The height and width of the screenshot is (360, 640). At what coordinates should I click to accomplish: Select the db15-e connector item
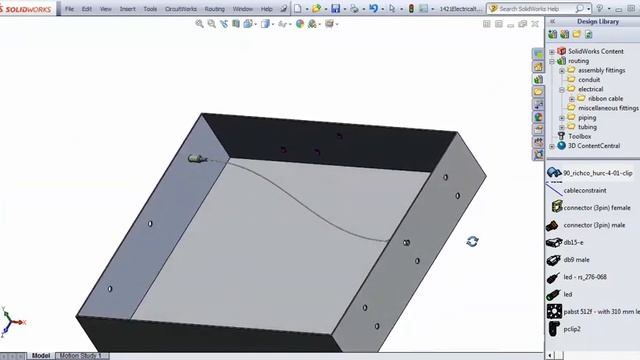pos(573,242)
